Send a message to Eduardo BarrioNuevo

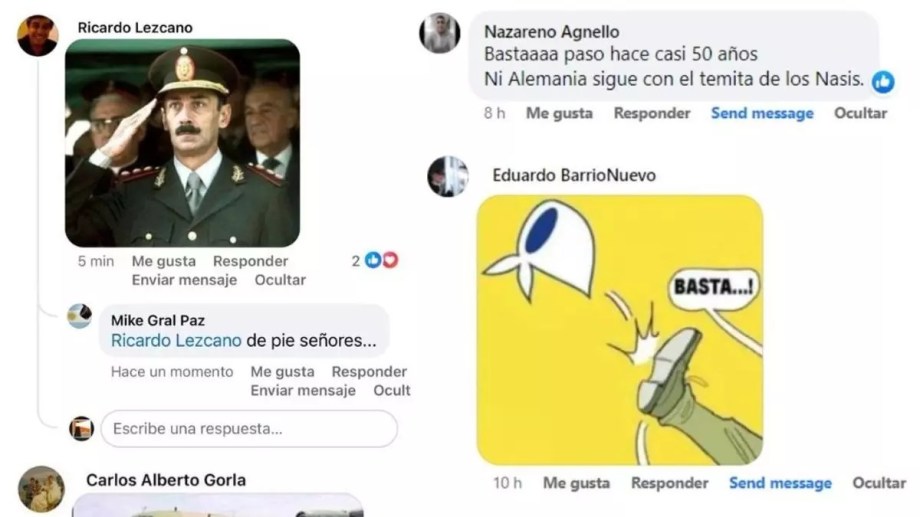[x=780, y=483]
